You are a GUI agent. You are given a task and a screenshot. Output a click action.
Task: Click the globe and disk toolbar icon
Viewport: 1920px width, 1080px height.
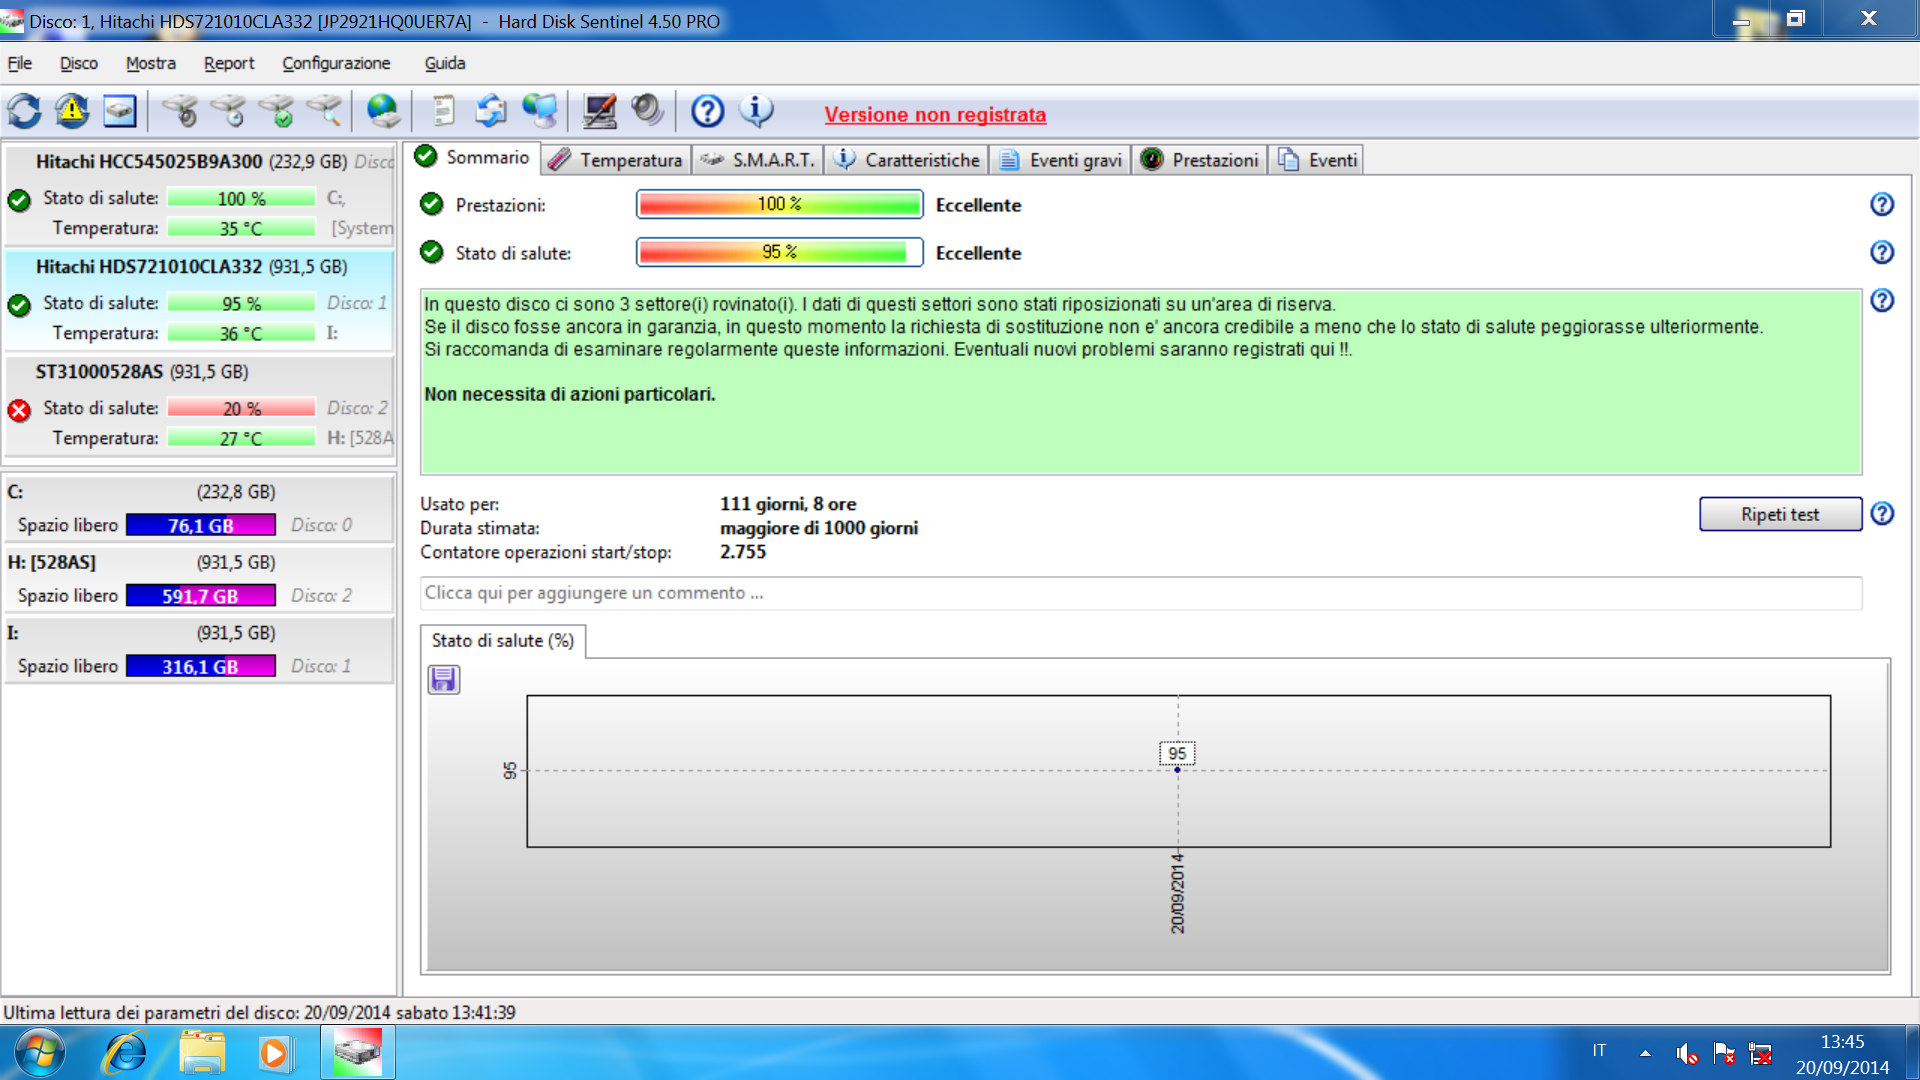383,111
